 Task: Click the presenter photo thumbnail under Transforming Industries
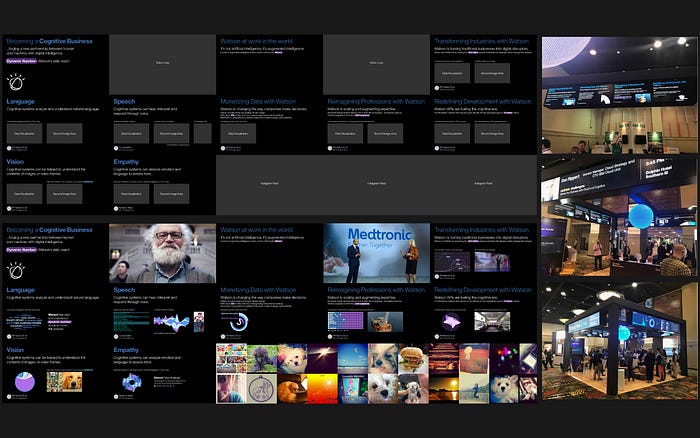click(492, 262)
